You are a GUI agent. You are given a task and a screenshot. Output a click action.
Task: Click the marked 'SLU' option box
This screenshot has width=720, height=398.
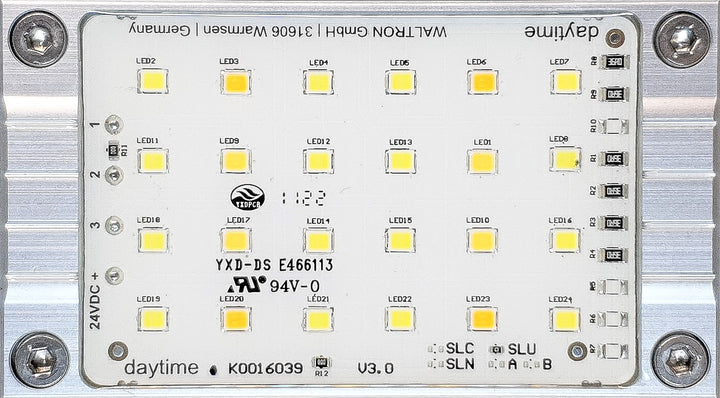pyautogui.click(x=495, y=349)
